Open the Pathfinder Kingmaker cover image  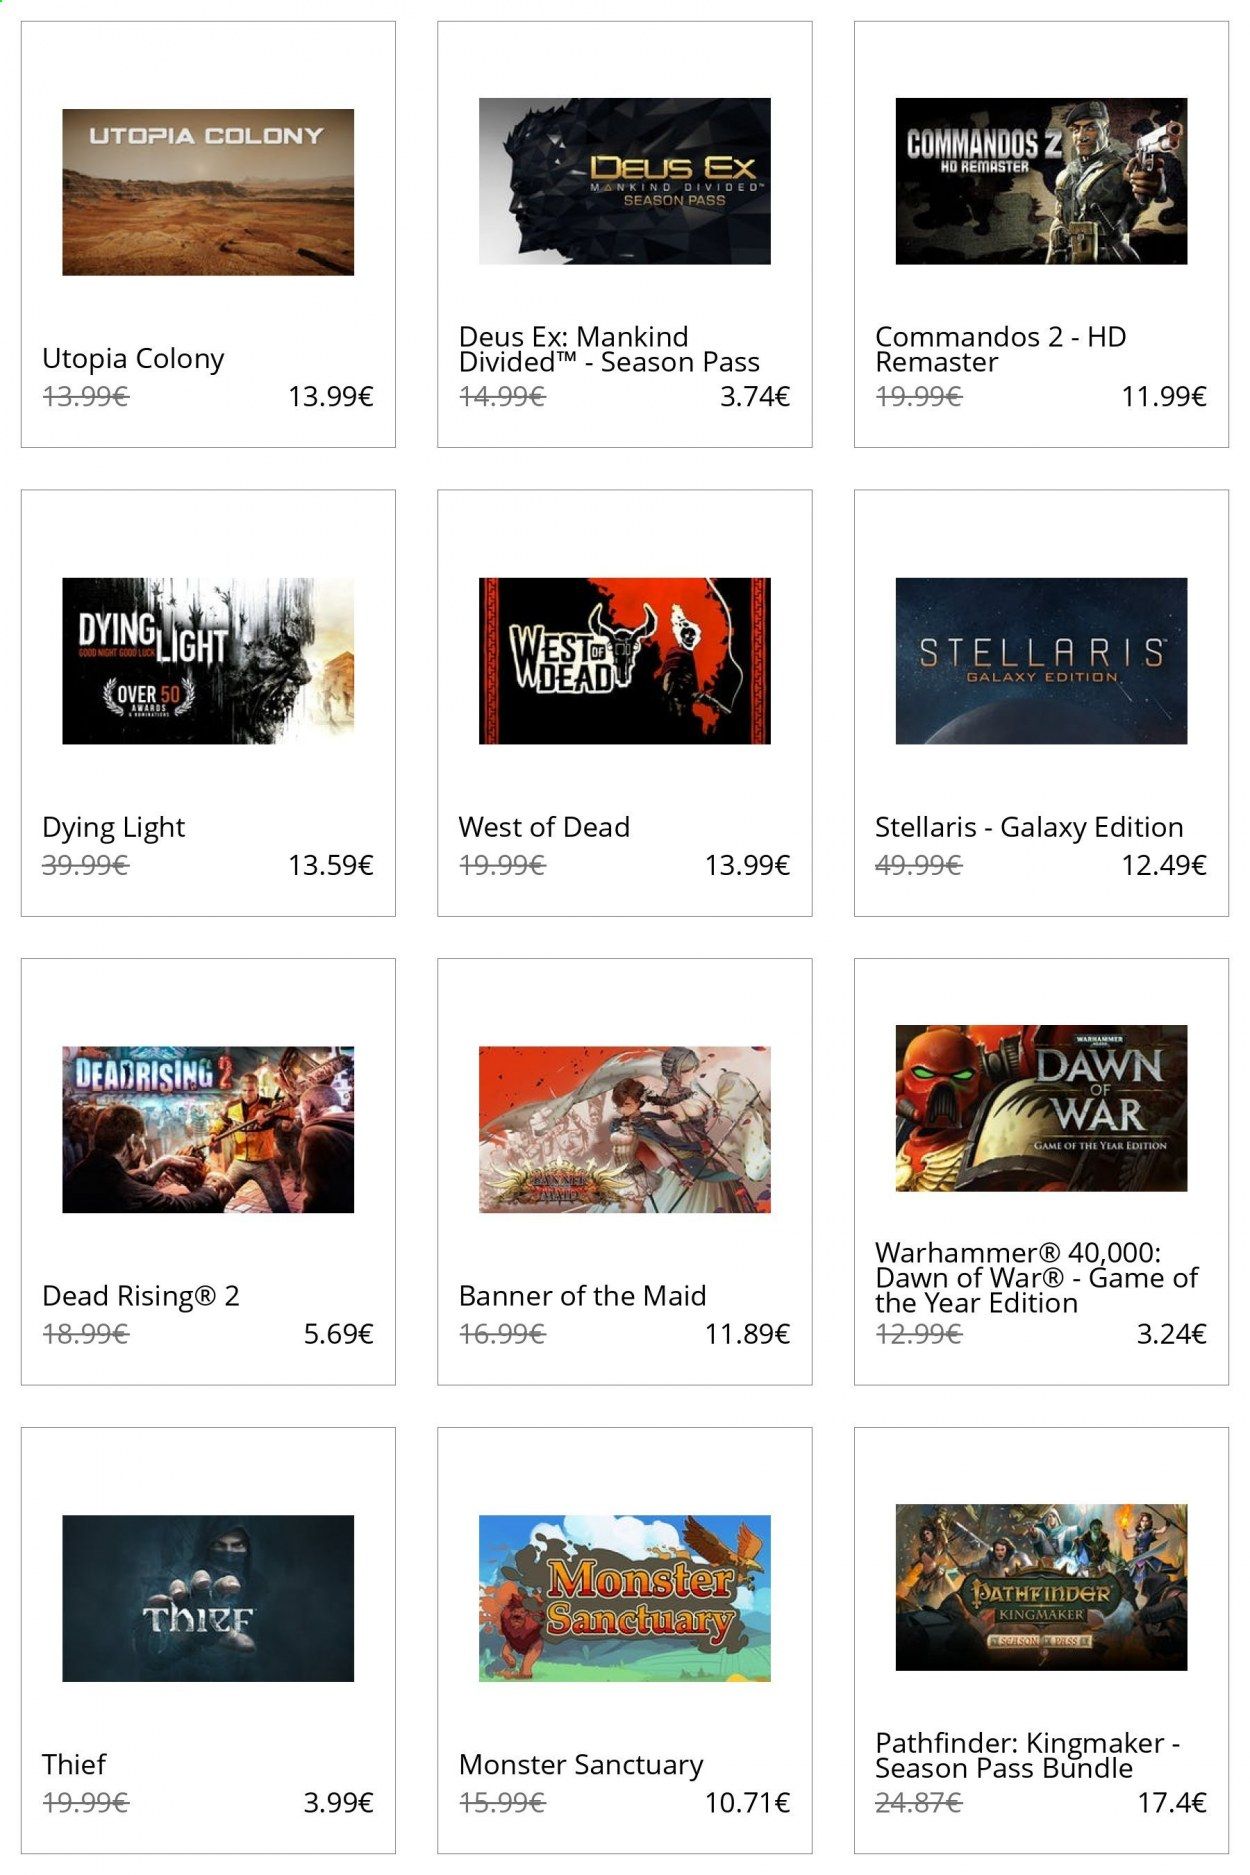(1041, 1587)
